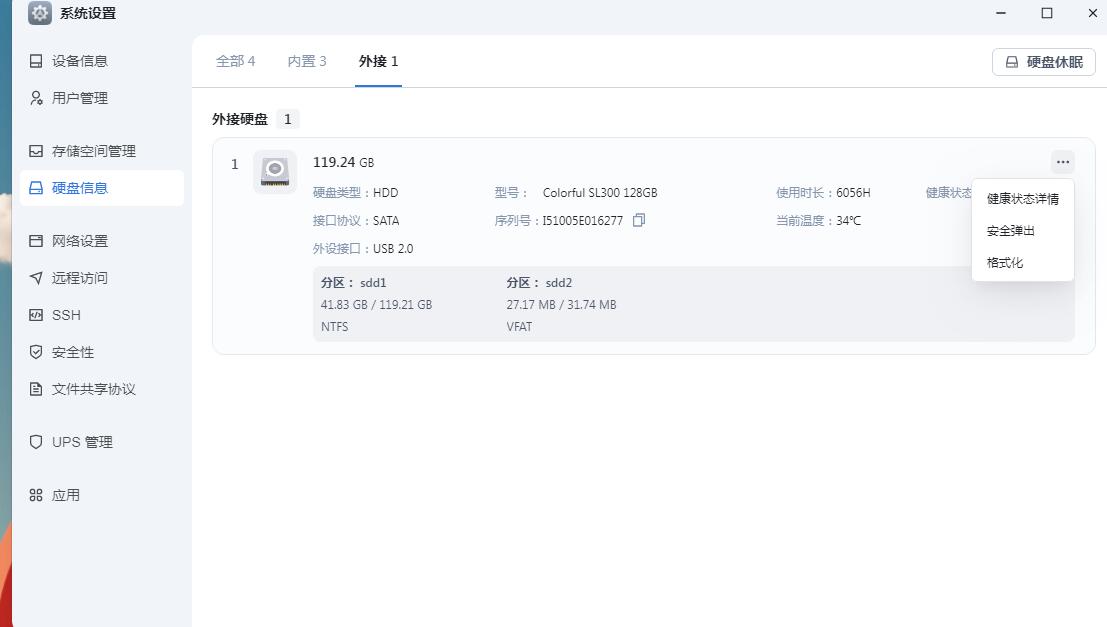Choose 健康状态详情 from the popup menu
This screenshot has height=627, width=1107.
point(1022,199)
